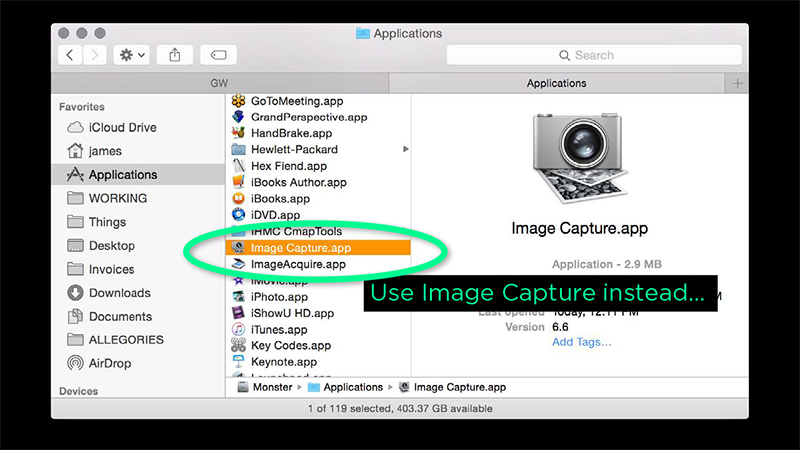Click the Downloads arrow icon in sidebar
The height and width of the screenshot is (450, 800).
tap(76, 293)
